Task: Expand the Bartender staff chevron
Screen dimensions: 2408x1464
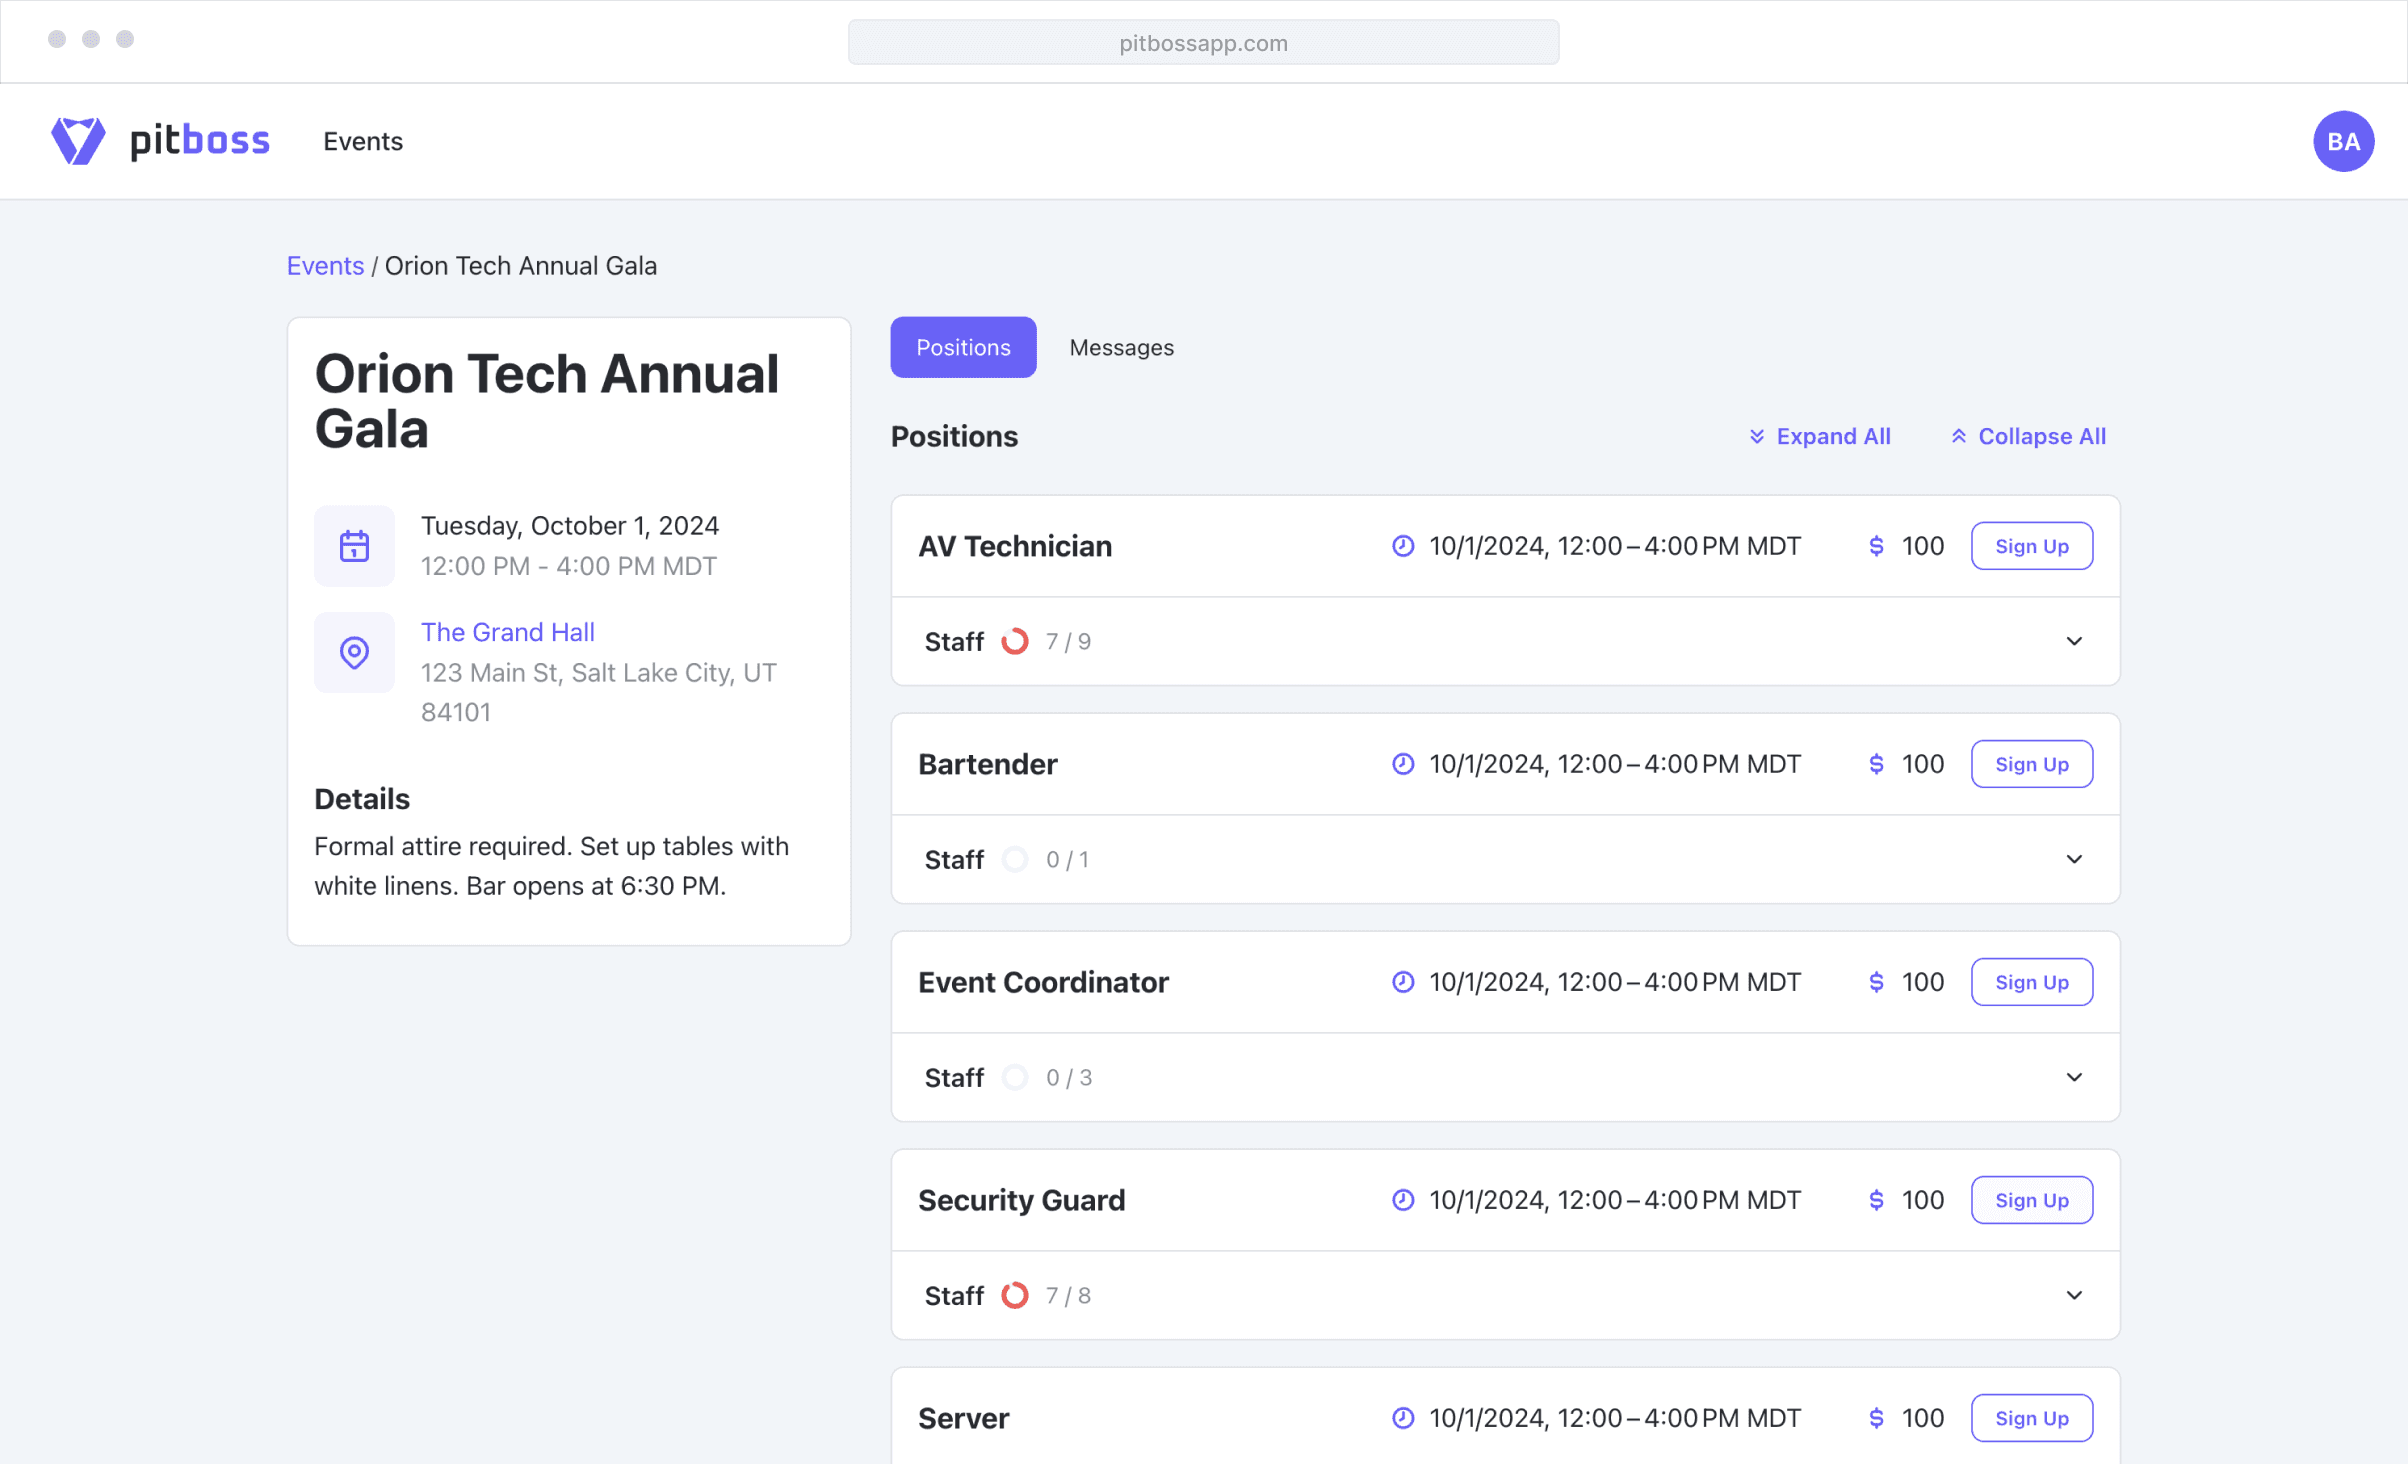Action: coord(2074,859)
